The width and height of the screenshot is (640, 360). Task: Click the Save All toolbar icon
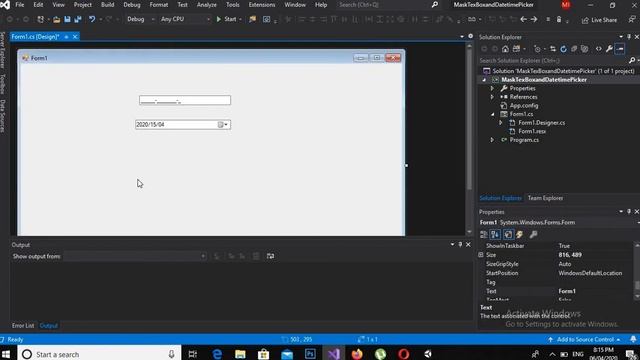click(x=78, y=19)
